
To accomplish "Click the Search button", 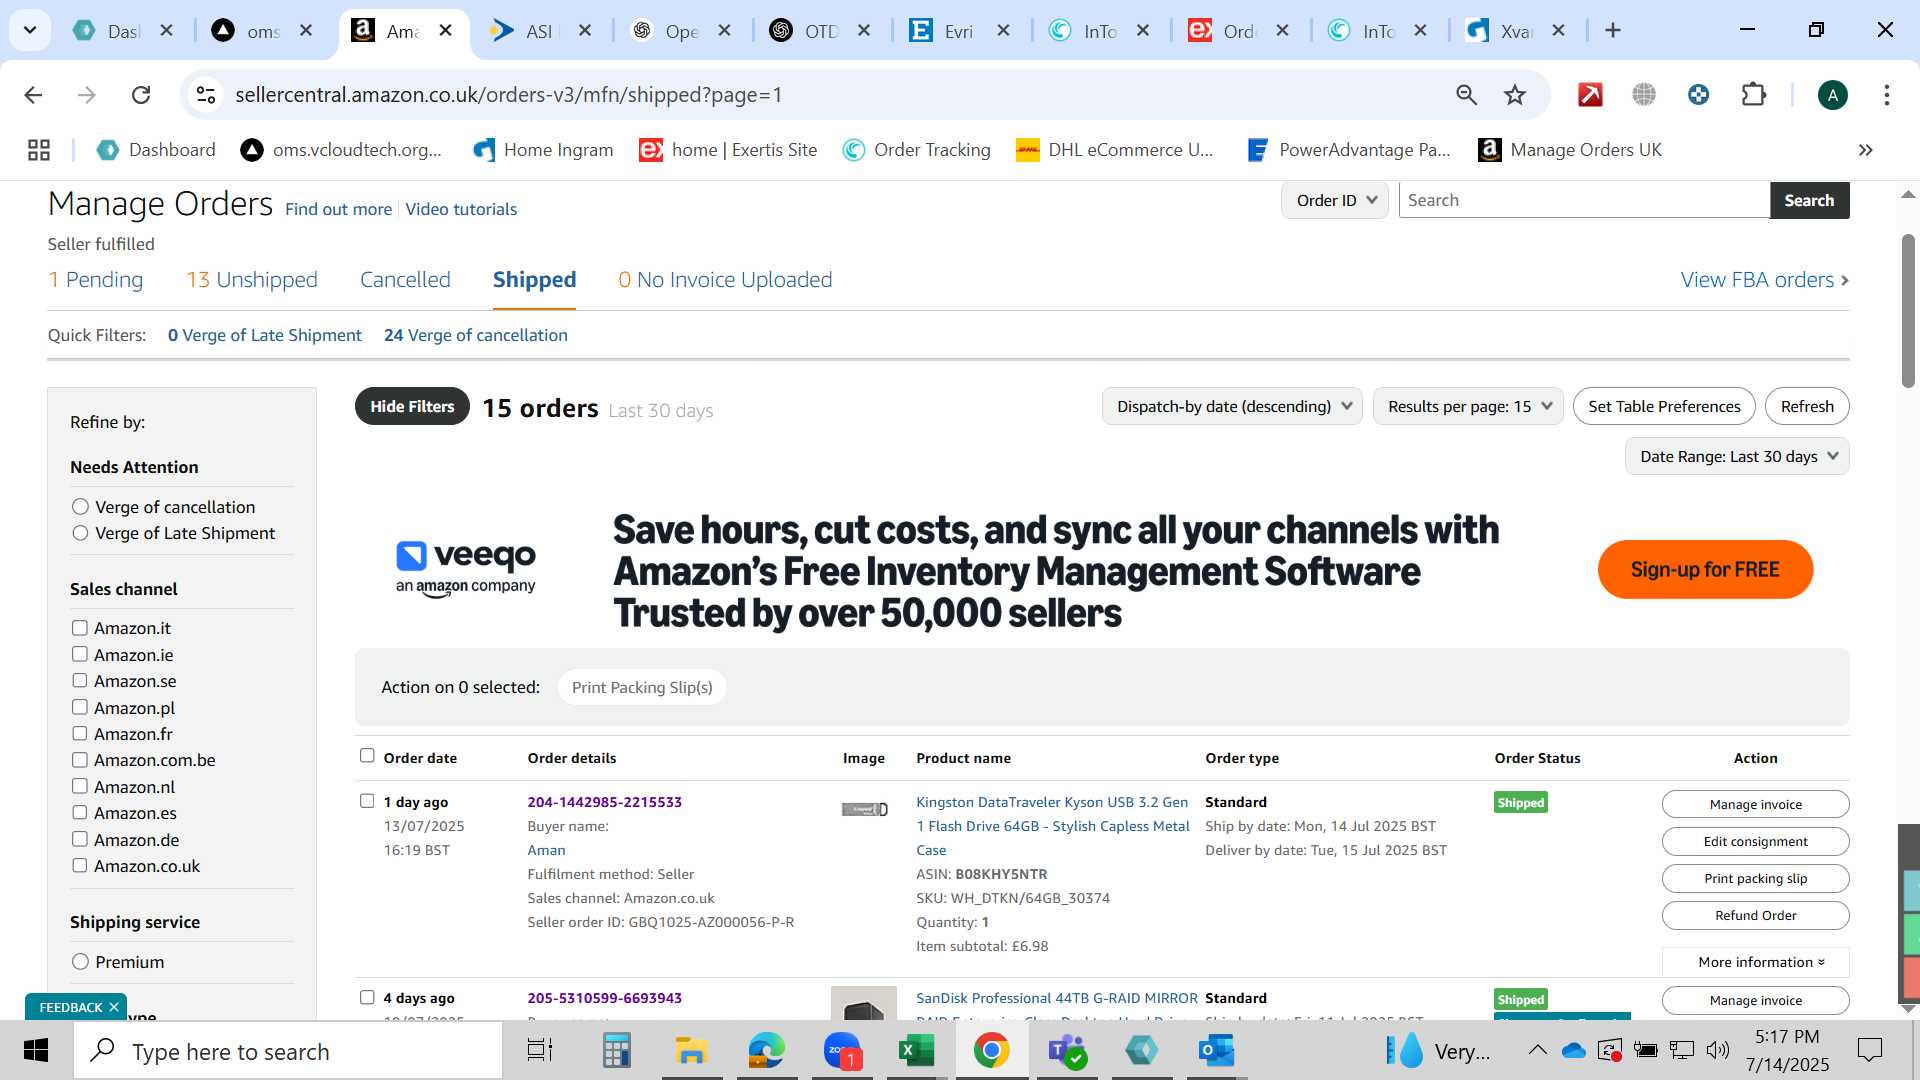I will (x=1809, y=200).
